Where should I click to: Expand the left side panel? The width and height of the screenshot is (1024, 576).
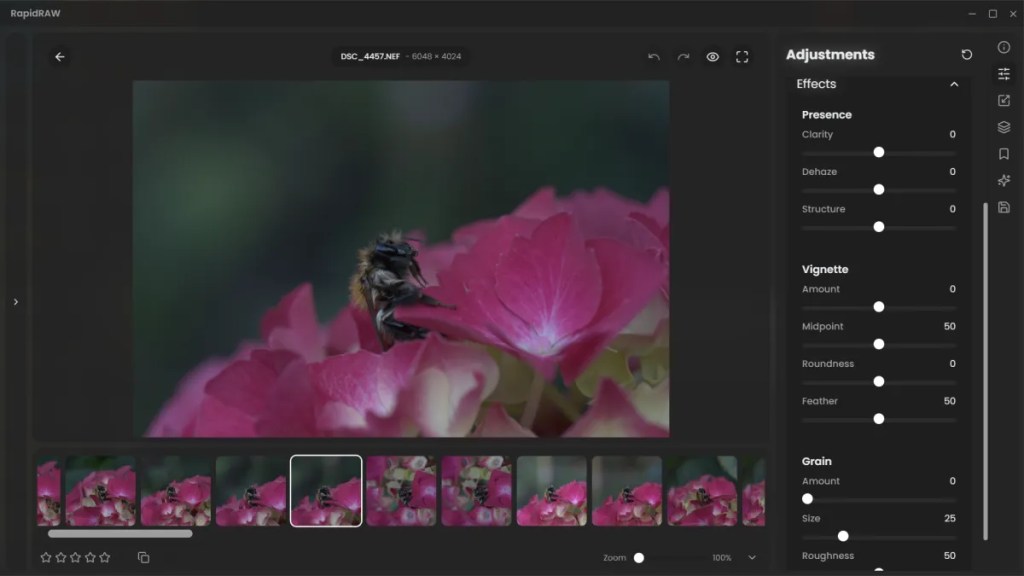15,302
